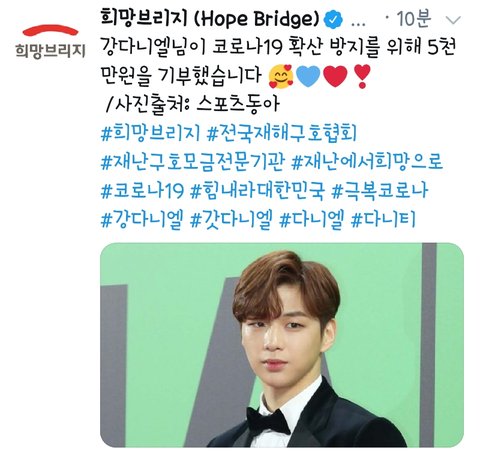This screenshot has width=480, height=457.
Task: Open the attached tweet photo
Action: [282, 345]
